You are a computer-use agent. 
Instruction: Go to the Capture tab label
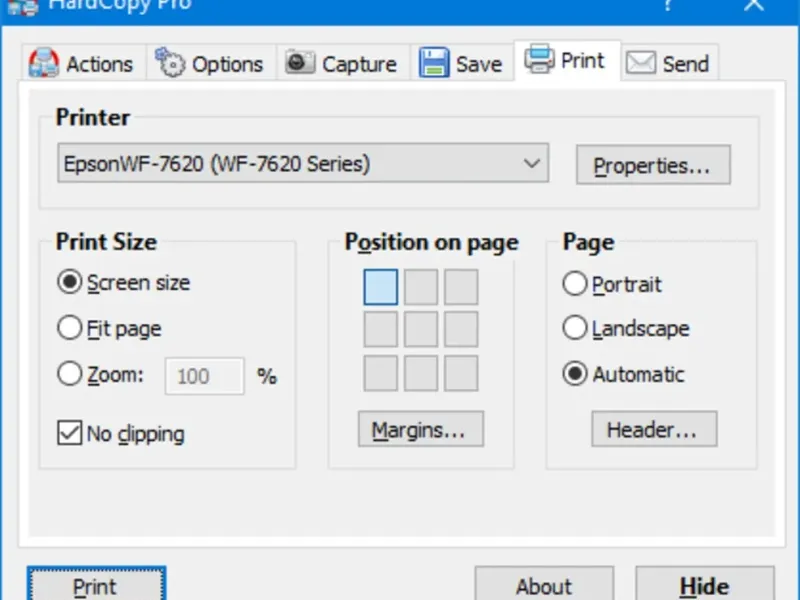coord(359,64)
